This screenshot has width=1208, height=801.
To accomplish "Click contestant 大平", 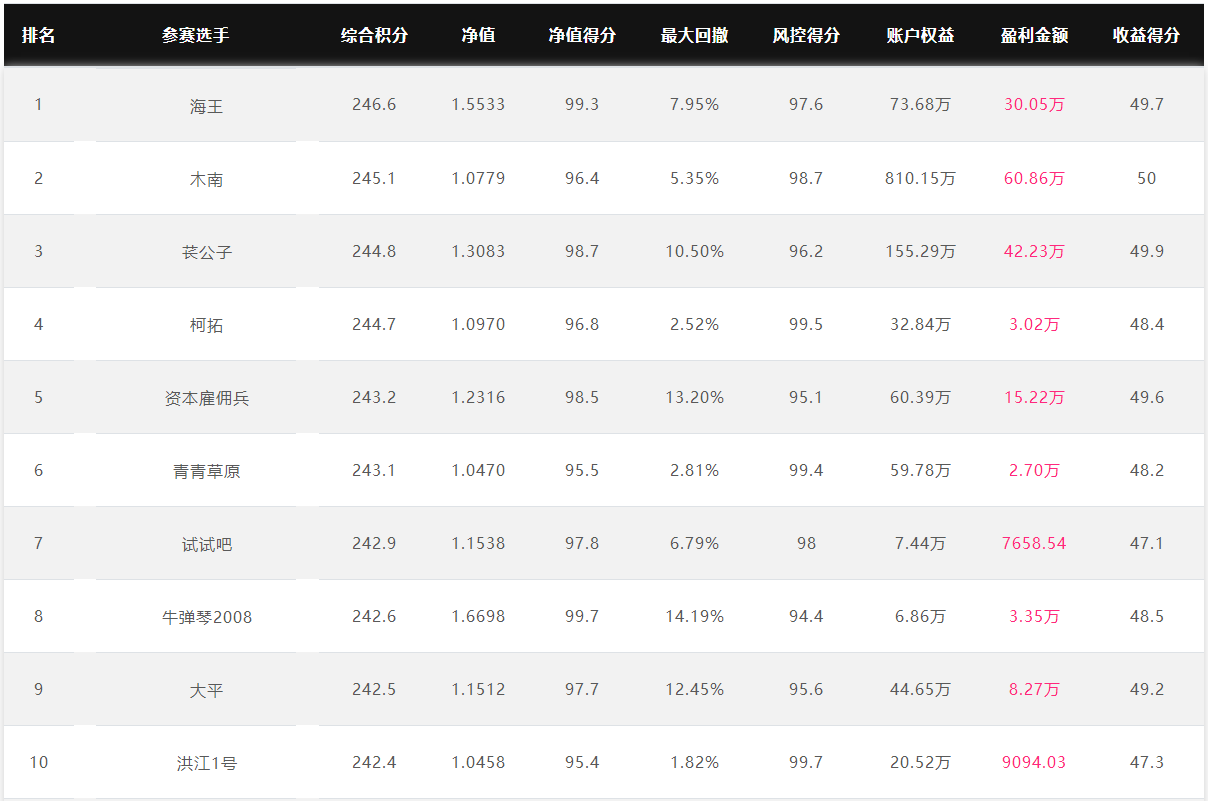I will [206, 690].
